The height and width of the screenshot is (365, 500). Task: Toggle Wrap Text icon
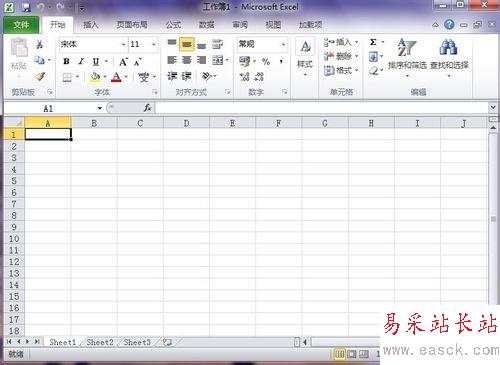tap(217, 44)
